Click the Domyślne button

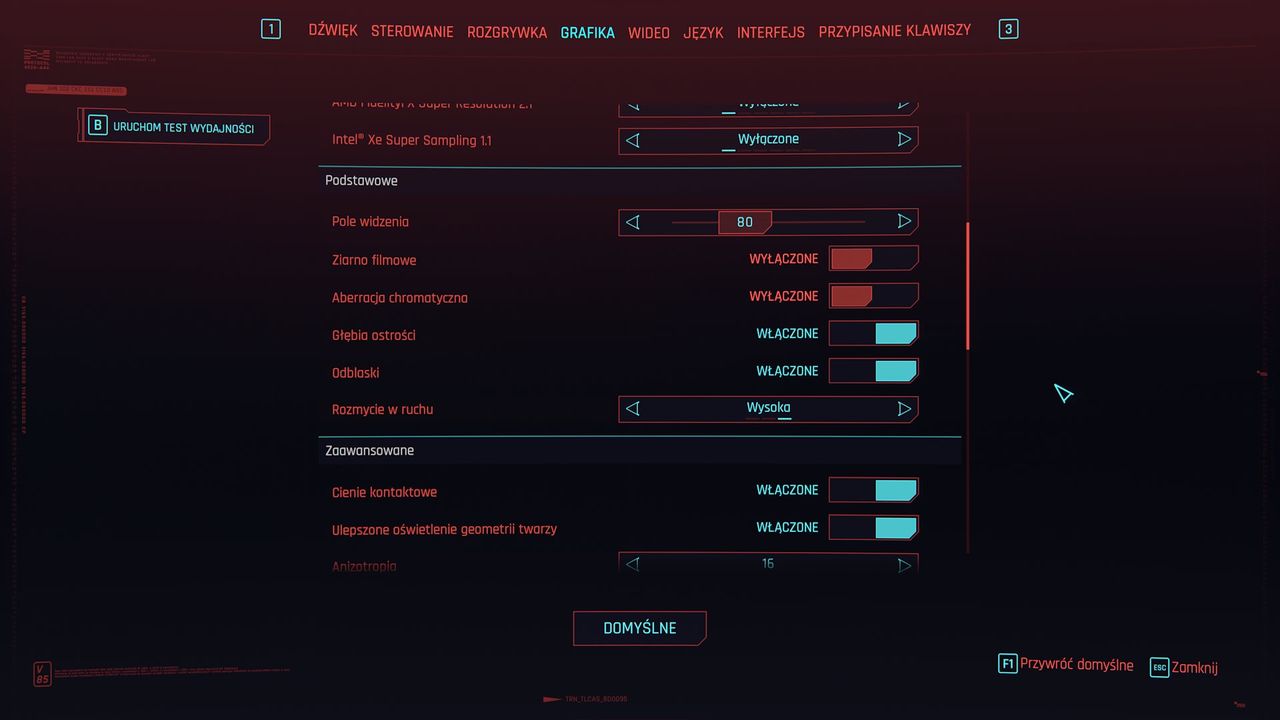(x=640, y=628)
